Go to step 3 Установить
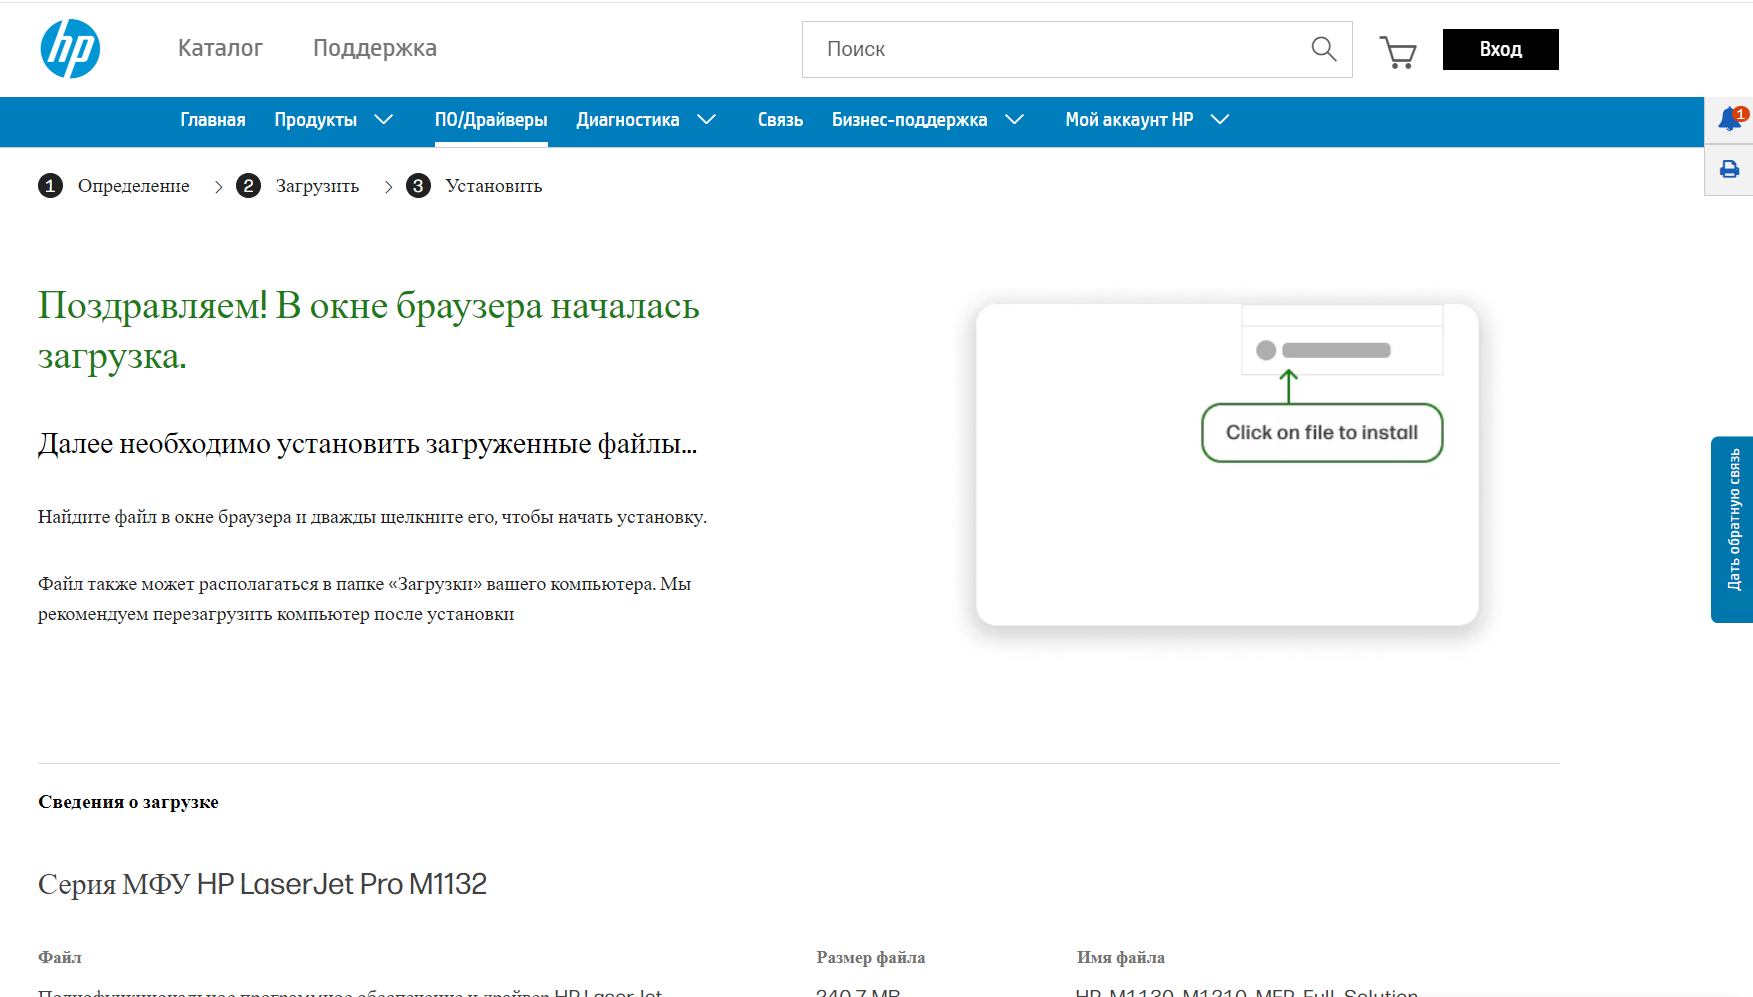Screen dimensions: 1753x997 474,186
